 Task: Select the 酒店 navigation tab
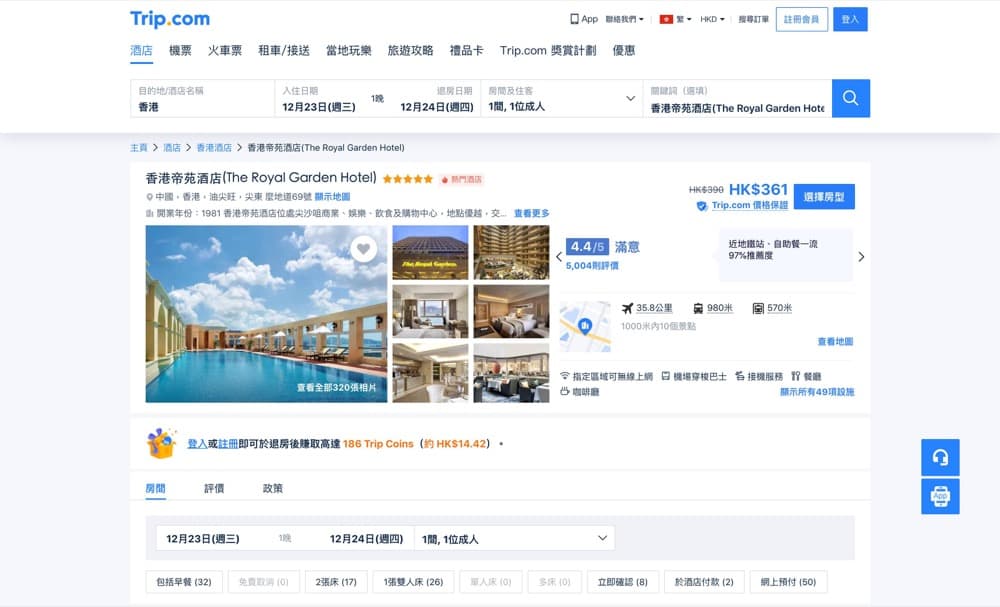point(142,50)
